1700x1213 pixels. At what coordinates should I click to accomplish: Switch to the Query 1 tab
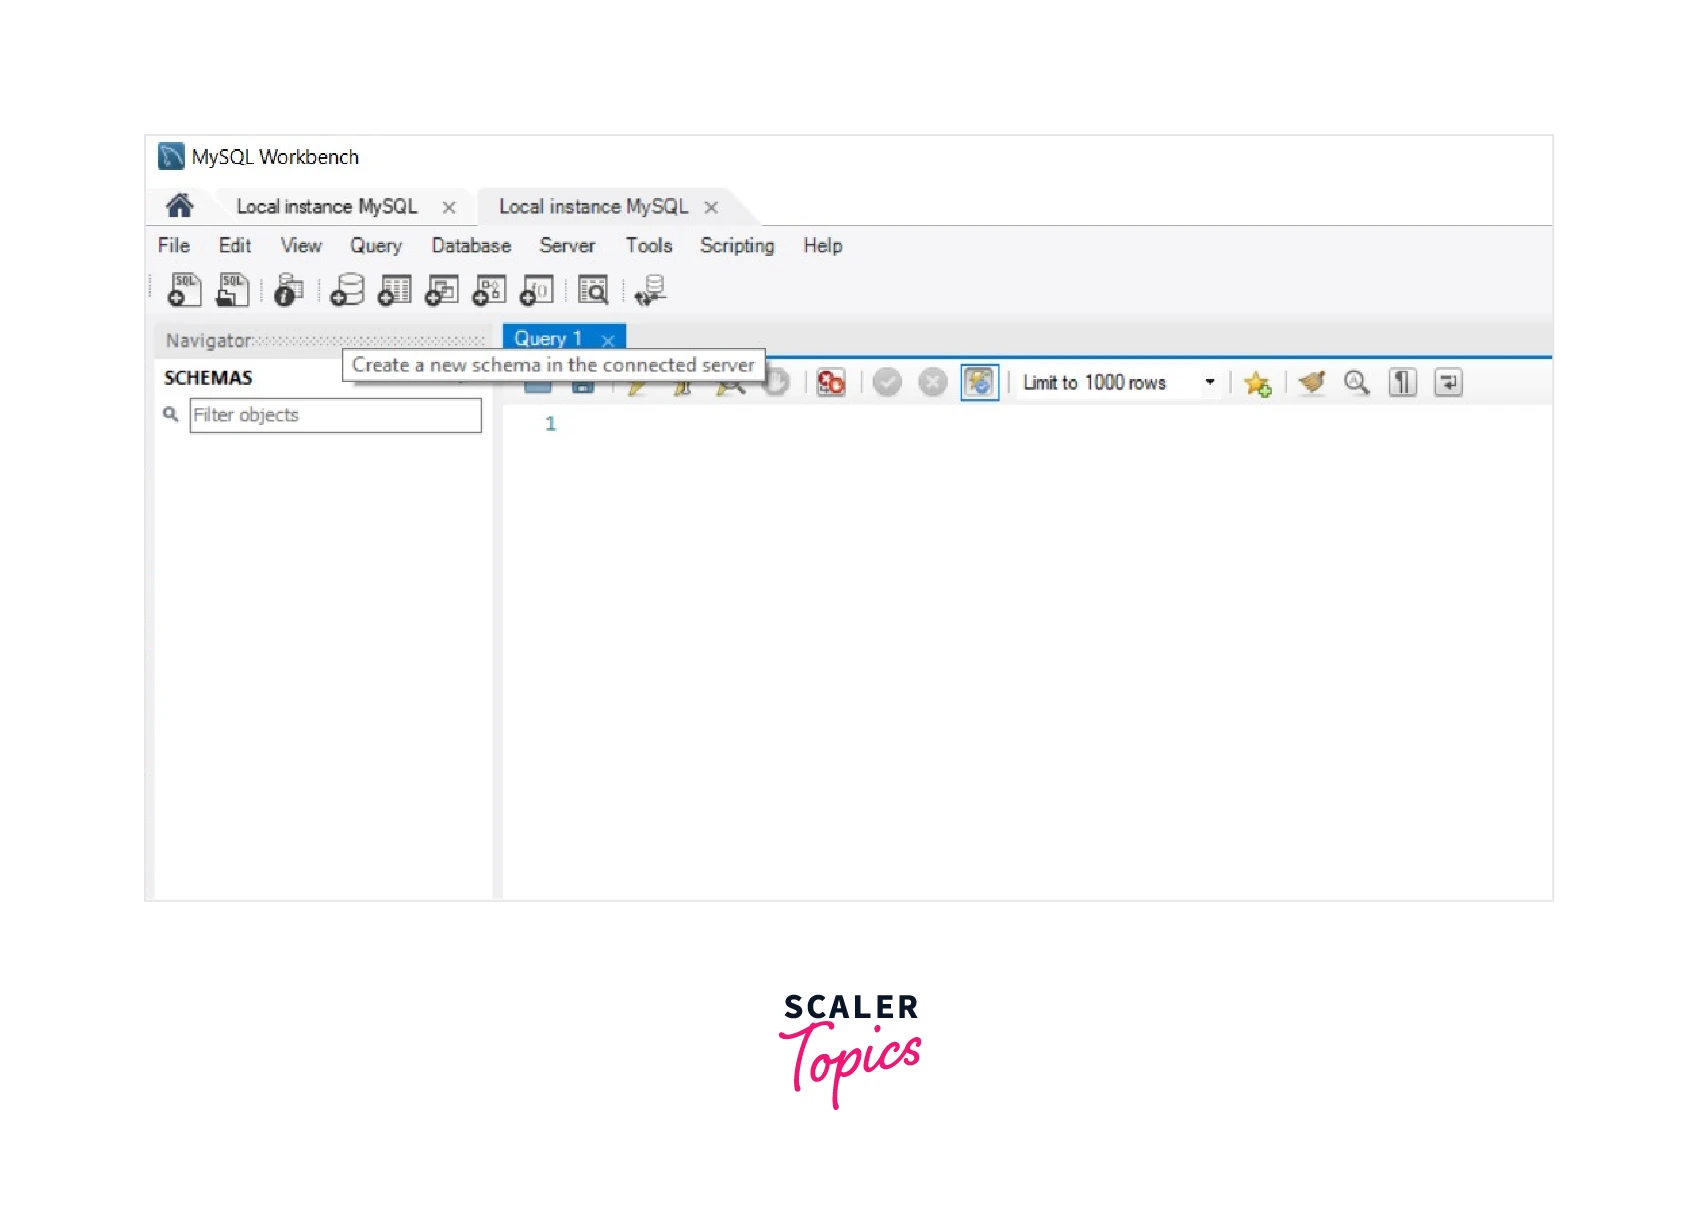point(548,339)
